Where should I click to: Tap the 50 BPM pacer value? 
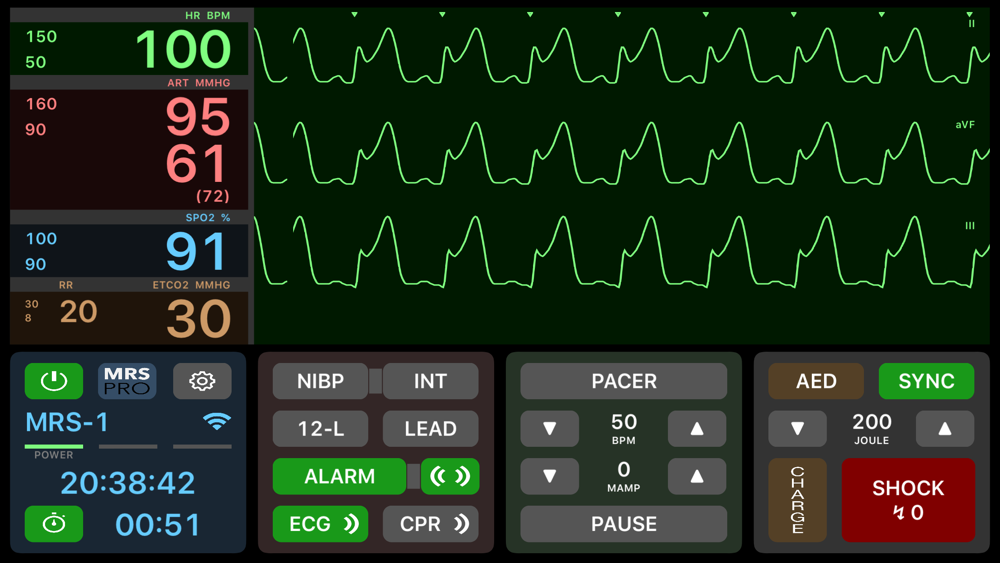point(624,428)
